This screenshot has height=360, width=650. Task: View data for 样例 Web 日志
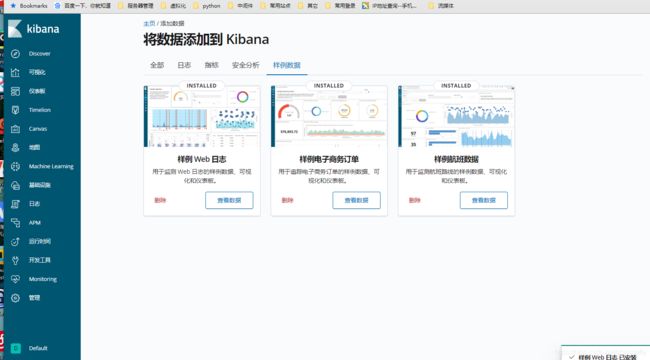point(229,200)
